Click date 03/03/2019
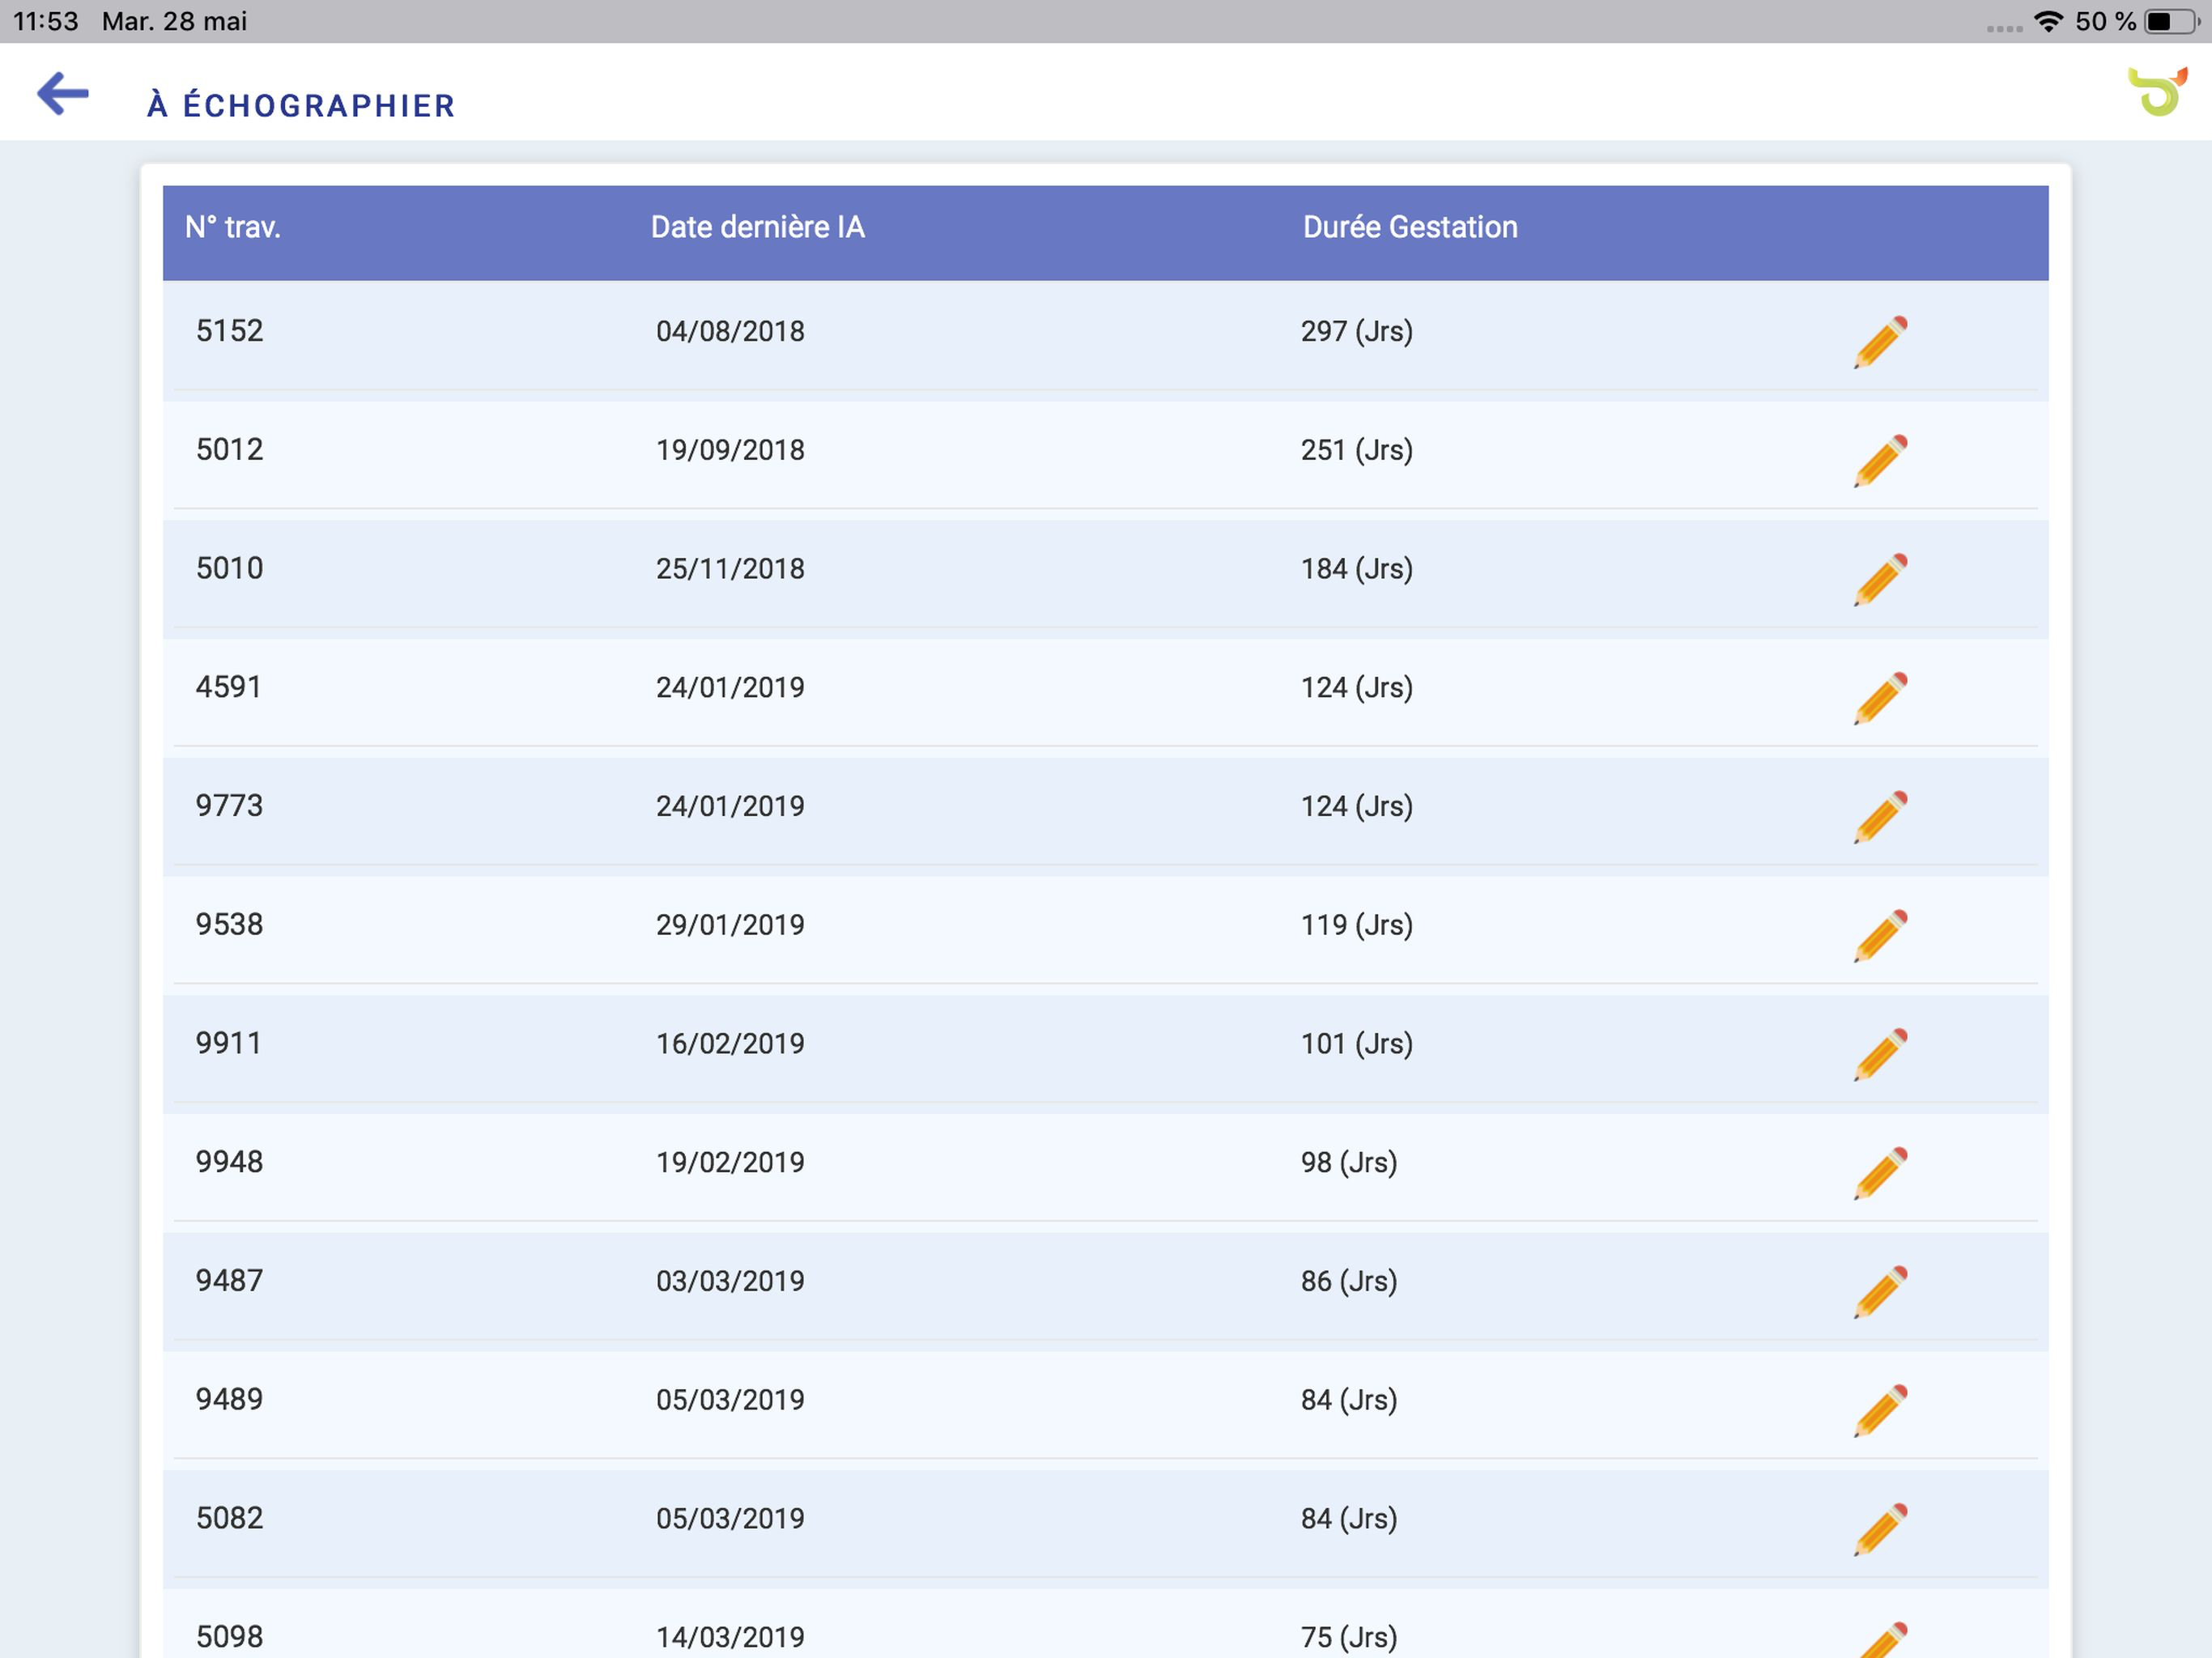The height and width of the screenshot is (1658, 2212). (730, 1281)
